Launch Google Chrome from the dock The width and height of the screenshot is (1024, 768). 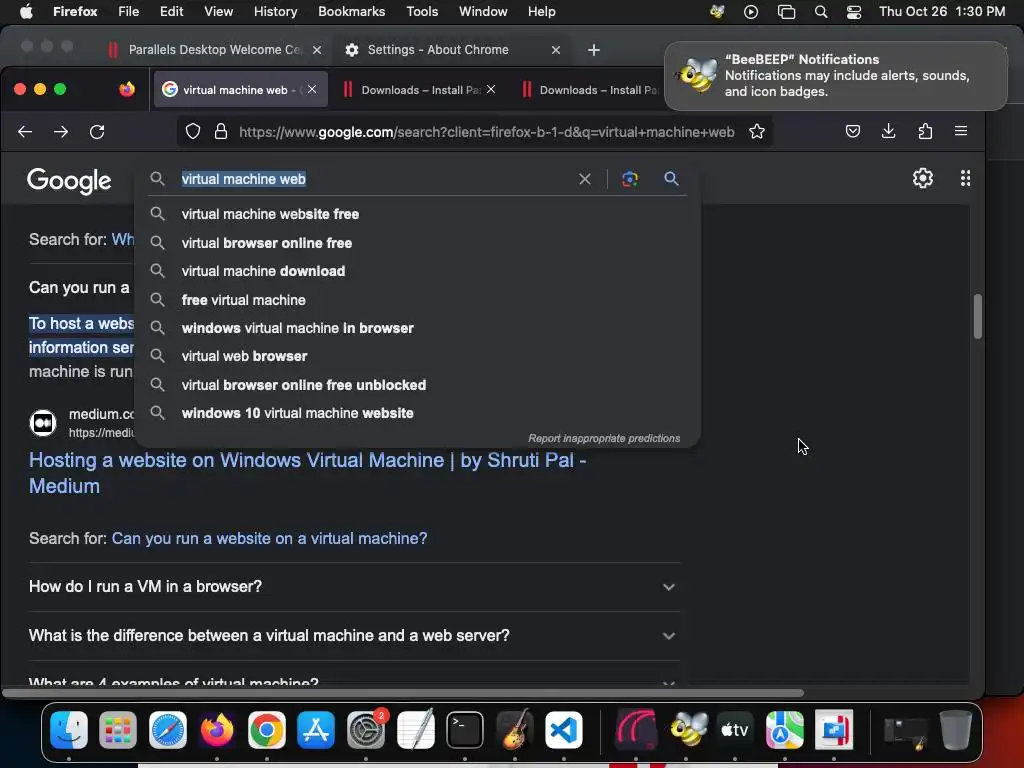[266, 729]
